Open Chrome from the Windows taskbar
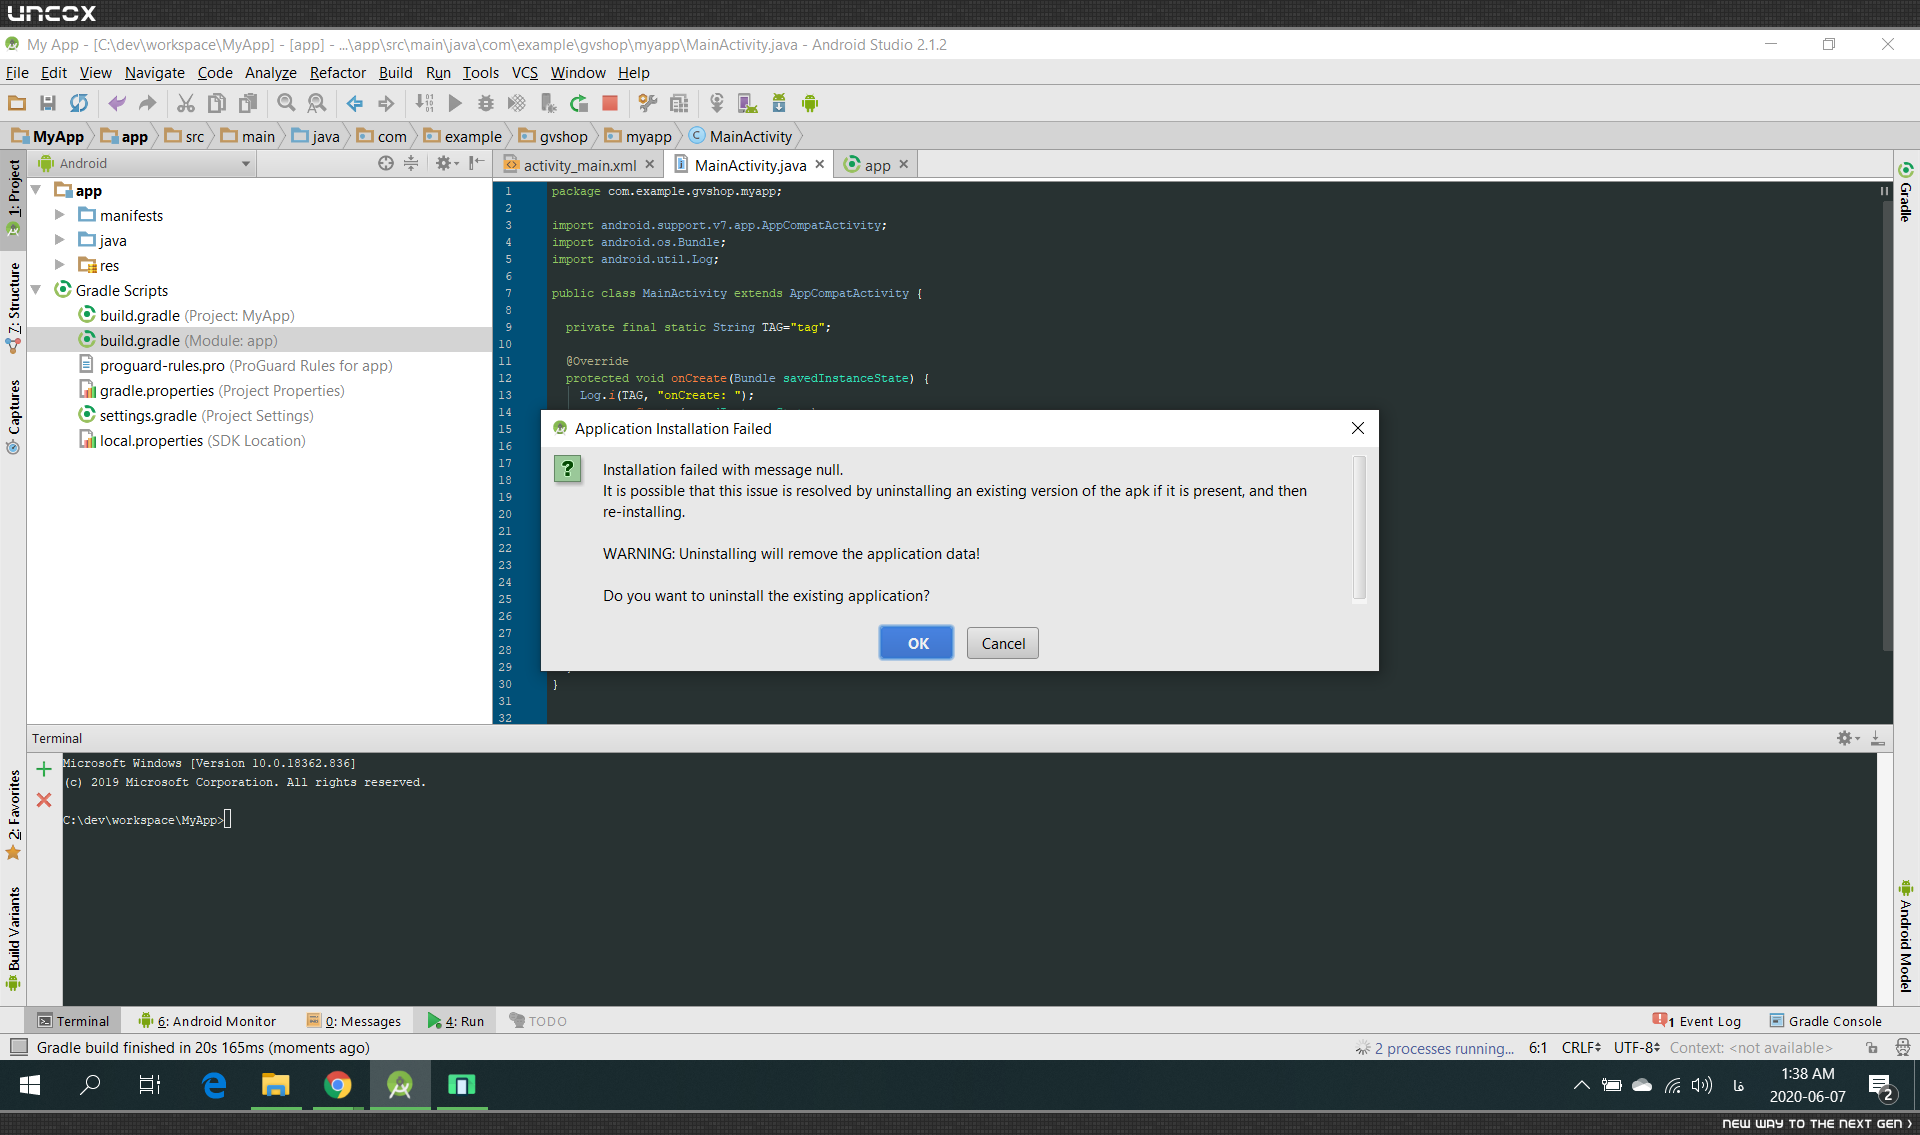Screen dimensions: 1920x1135 pos(338,1085)
